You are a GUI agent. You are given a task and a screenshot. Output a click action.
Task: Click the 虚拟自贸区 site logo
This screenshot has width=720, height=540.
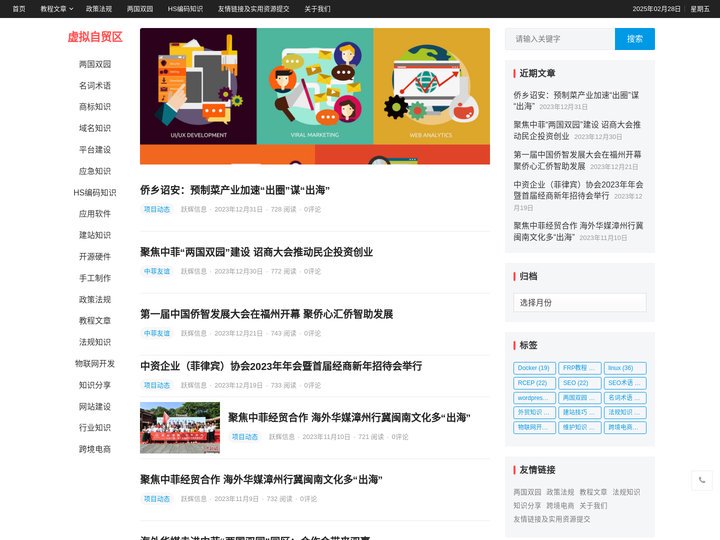95,37
